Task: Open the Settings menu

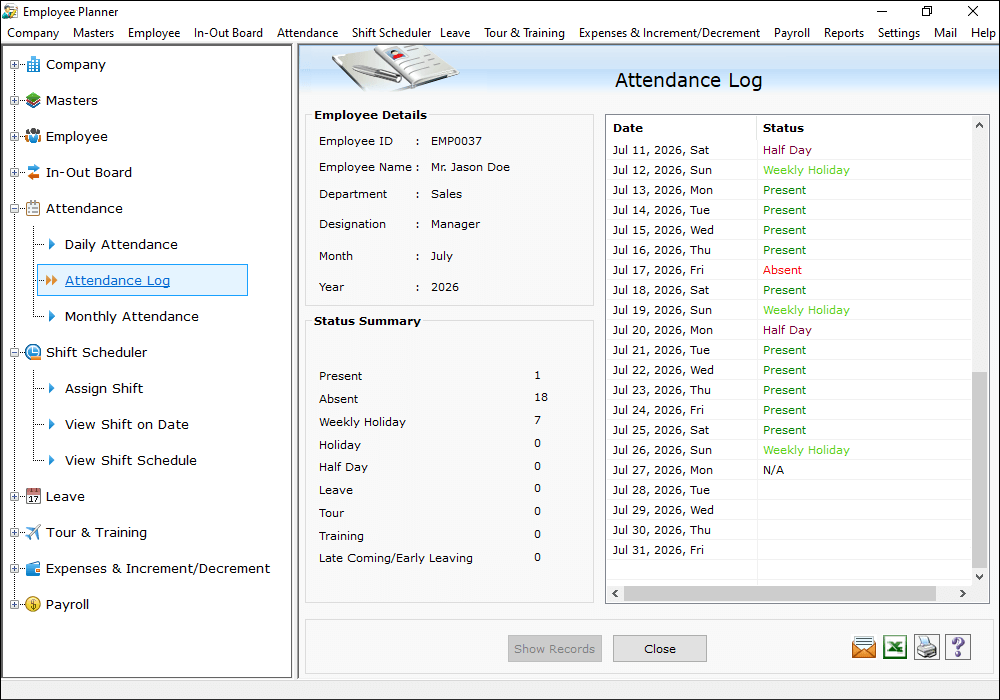Action: [899, 33]
